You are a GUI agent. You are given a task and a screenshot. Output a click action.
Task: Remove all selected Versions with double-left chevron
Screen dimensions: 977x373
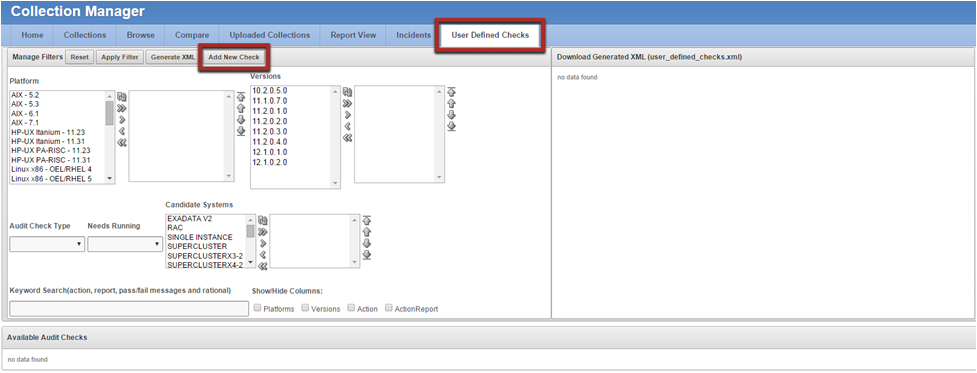[x=348, y=138]
